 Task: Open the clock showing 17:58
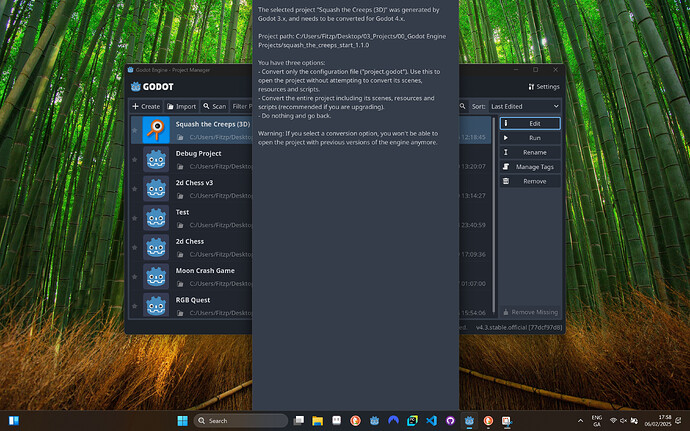pos(658,421)
